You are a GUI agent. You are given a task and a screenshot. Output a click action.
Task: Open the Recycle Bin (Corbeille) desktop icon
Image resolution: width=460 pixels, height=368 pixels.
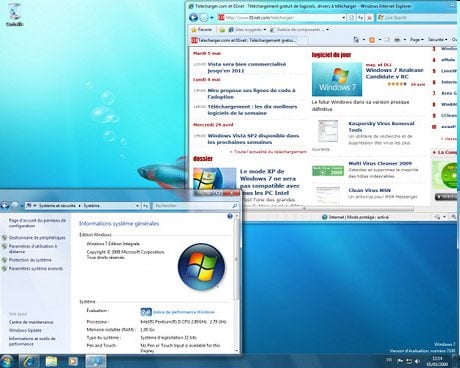14,14
